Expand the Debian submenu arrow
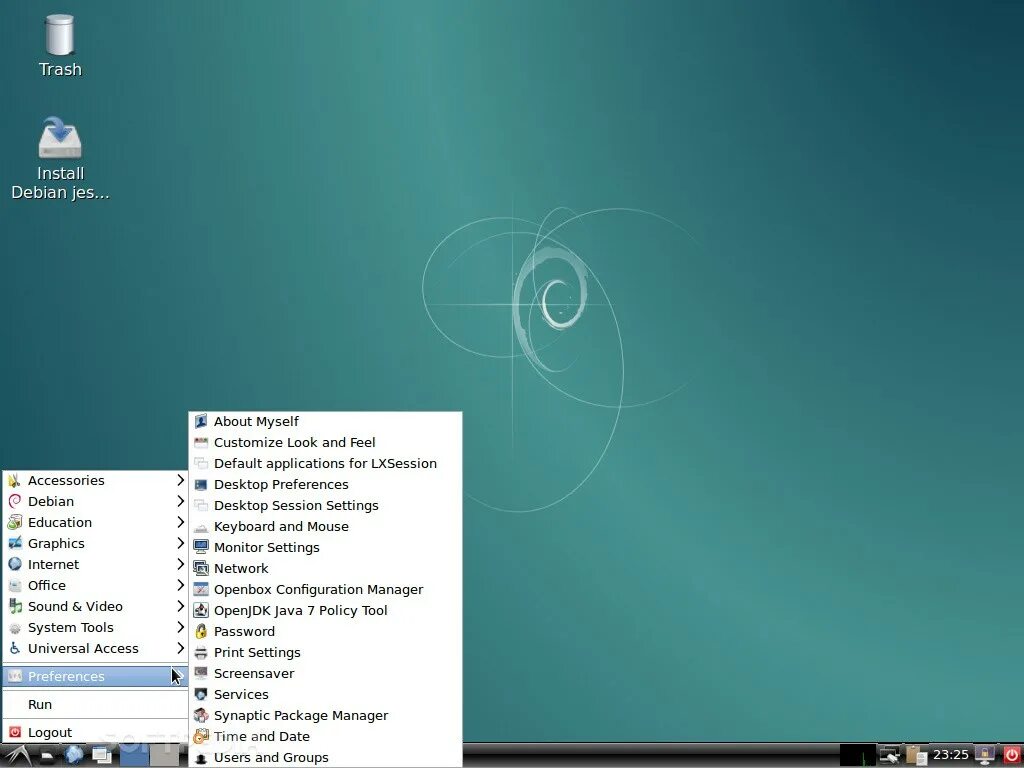1024x768 pixels. pyautogui.click(x=180, y=501)
